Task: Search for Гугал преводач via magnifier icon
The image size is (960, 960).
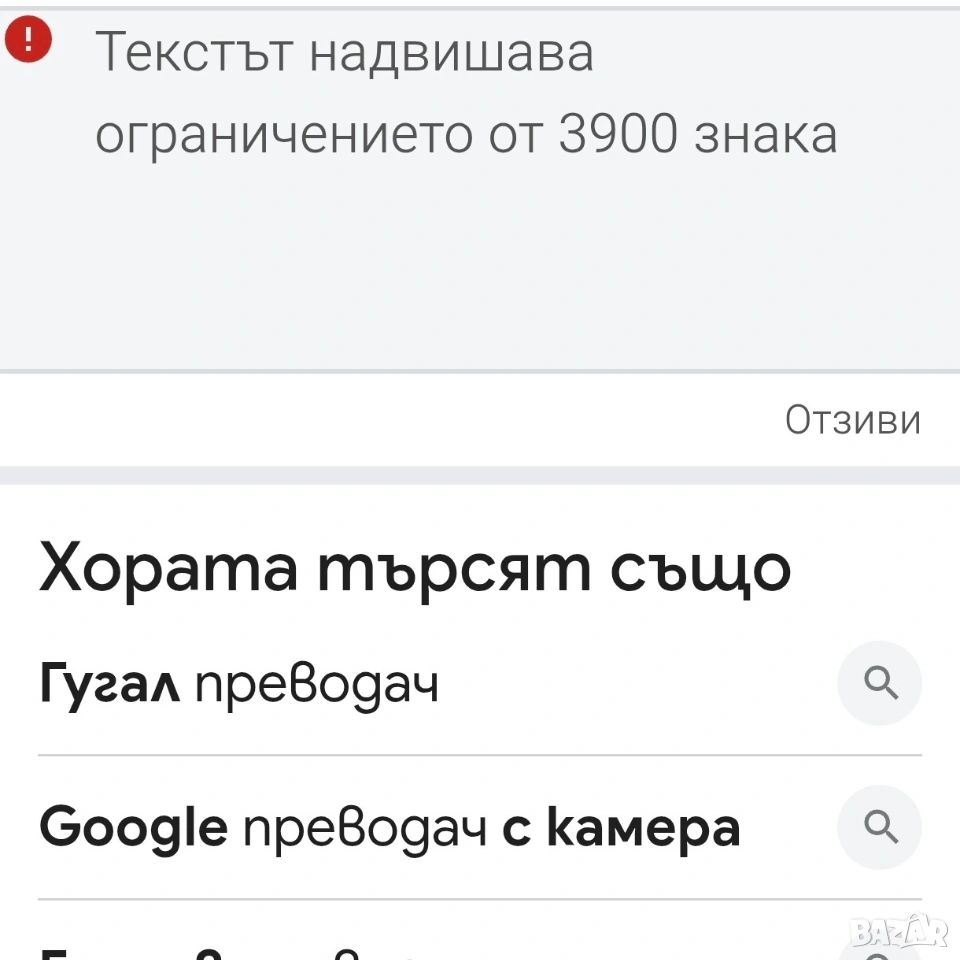Action: click(879, 684)
